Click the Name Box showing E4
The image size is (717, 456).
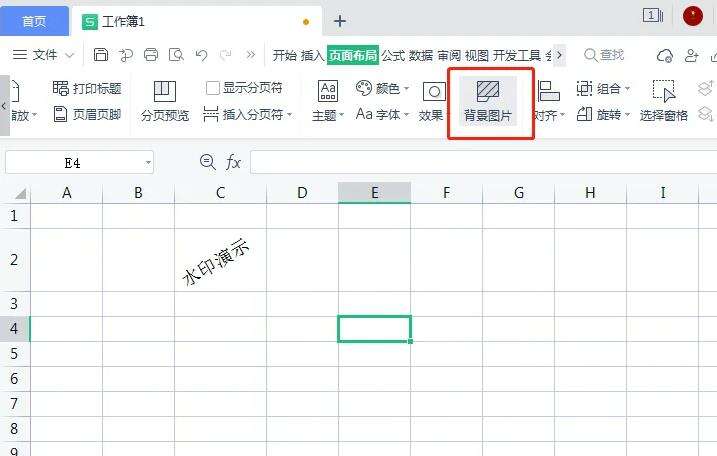tap(73, 163)
